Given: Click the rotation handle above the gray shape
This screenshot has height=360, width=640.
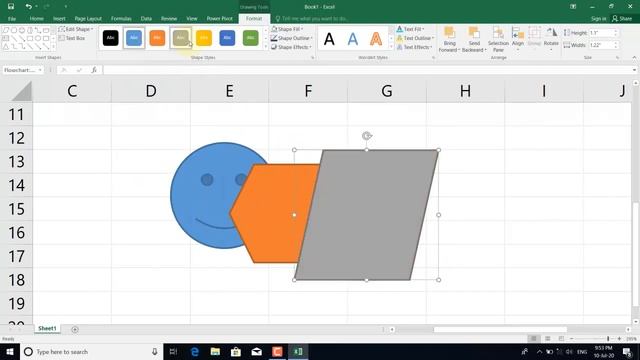Looking at the screenshot, I should [x=367, y=136].
